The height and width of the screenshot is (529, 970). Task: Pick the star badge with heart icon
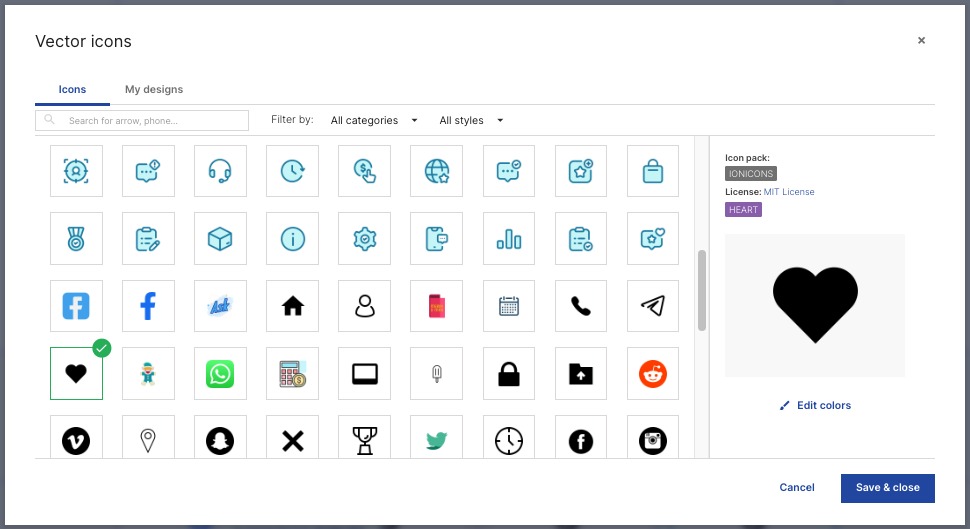653,238
